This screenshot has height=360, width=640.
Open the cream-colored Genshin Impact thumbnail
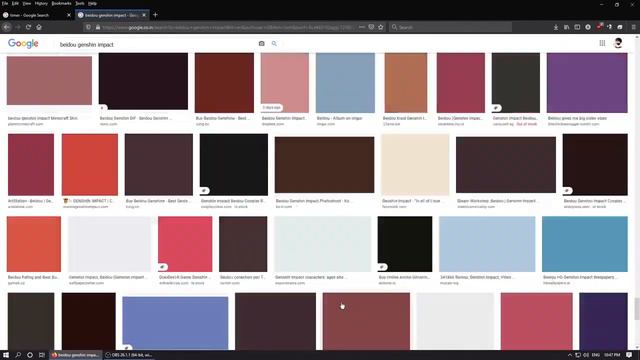pyautogui.click(x=415, y=164)
